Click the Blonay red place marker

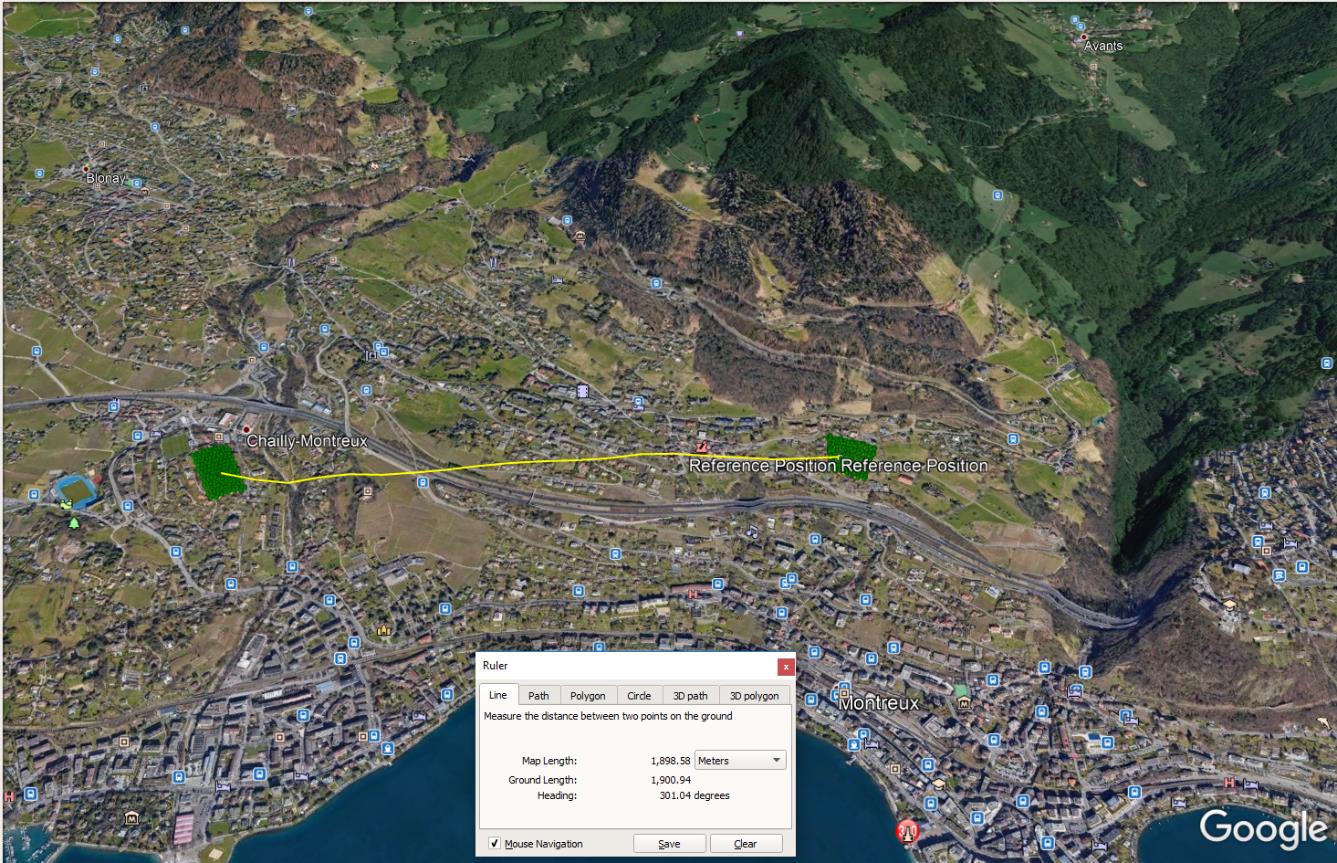[87, 168]
